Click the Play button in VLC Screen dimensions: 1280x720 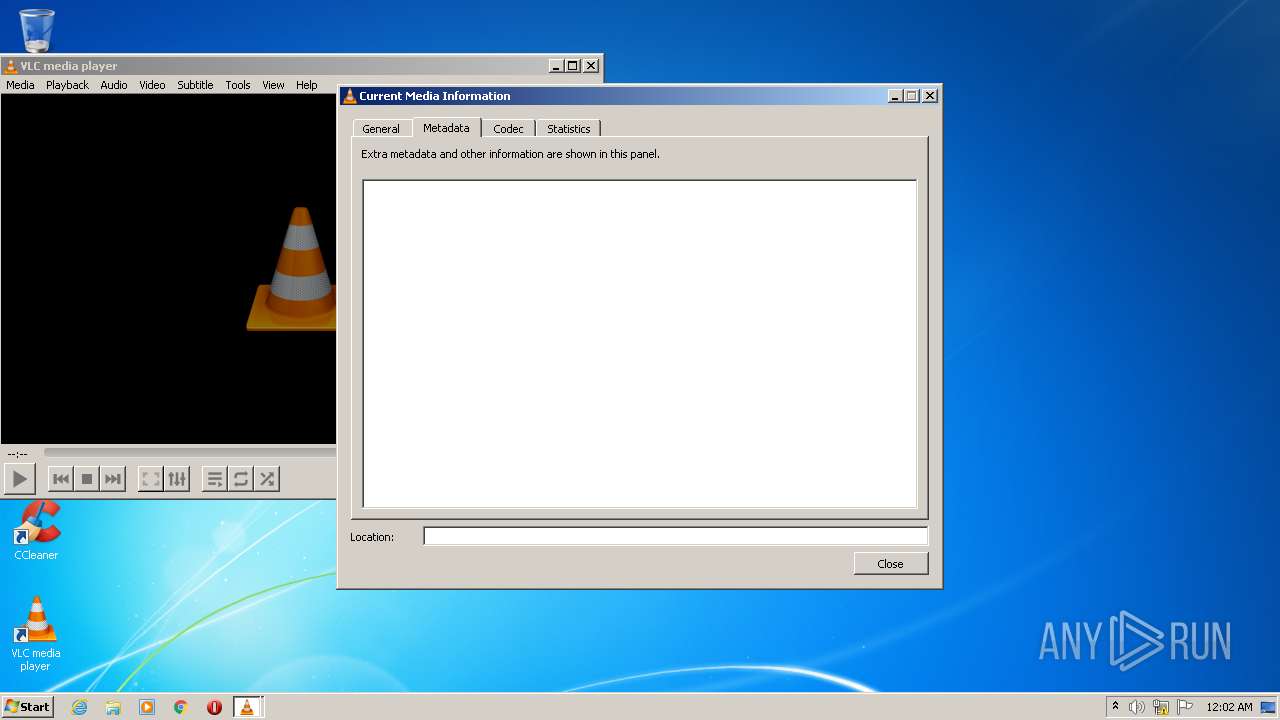(x=20, y=479)
